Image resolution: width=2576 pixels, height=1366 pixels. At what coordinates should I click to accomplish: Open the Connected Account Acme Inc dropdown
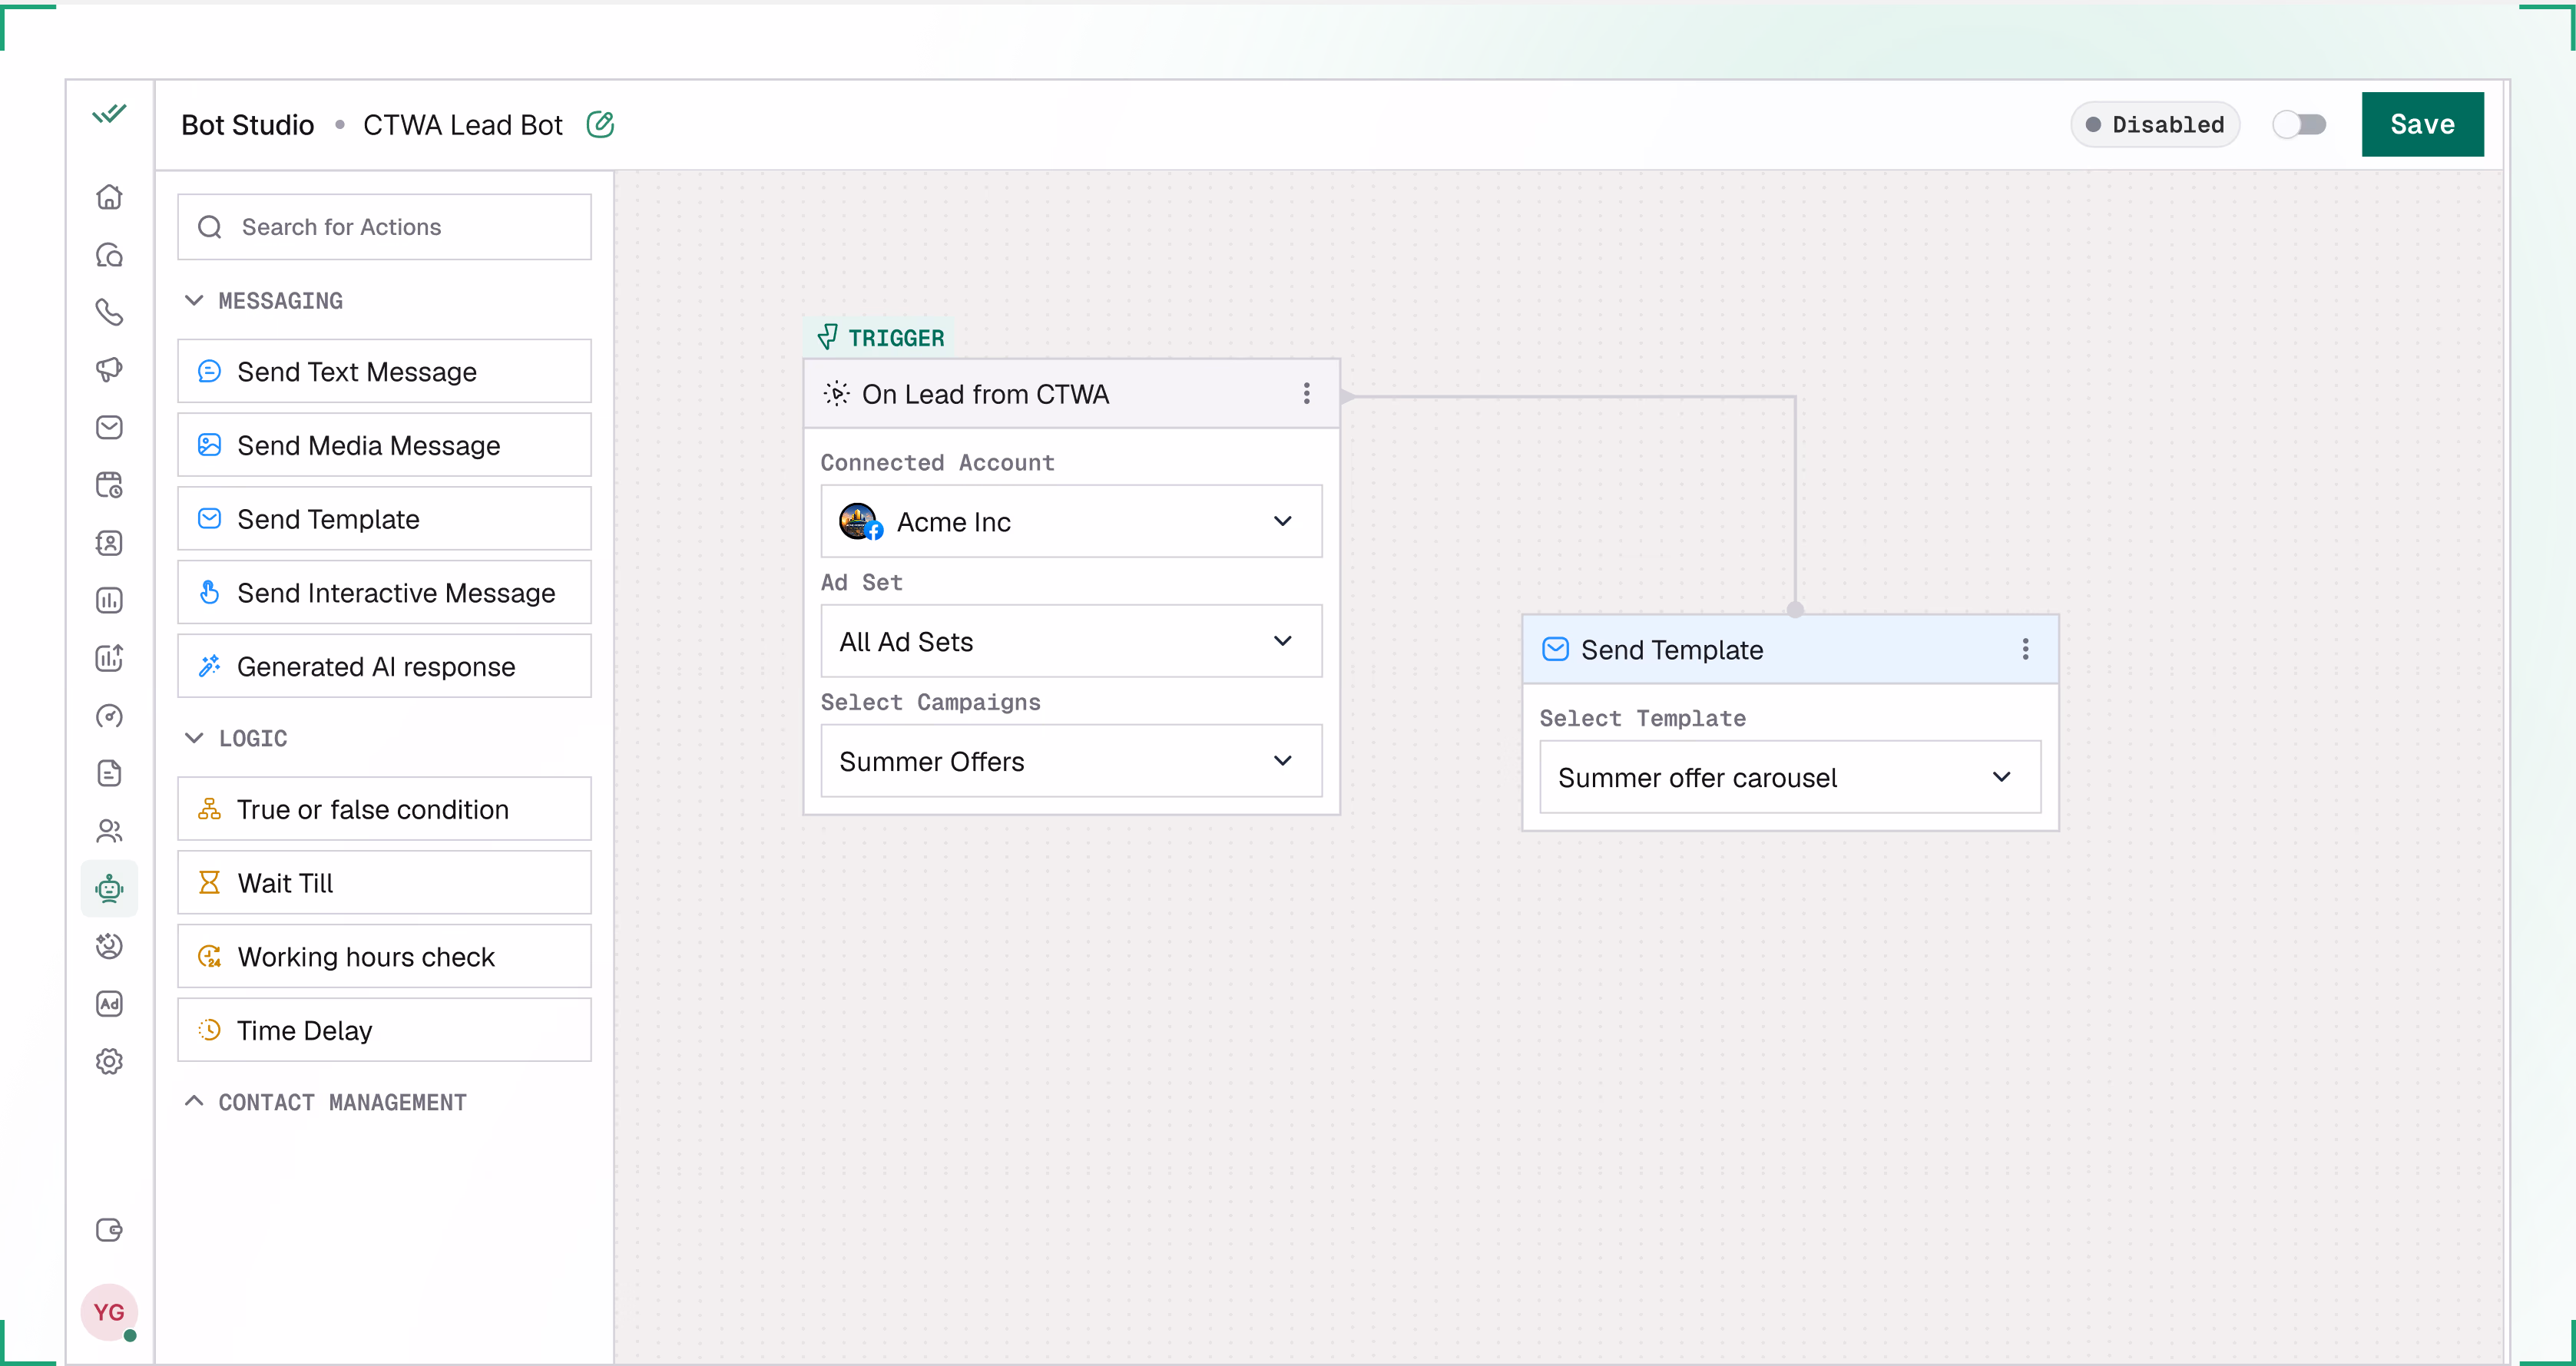click(x=1070, y=521)
